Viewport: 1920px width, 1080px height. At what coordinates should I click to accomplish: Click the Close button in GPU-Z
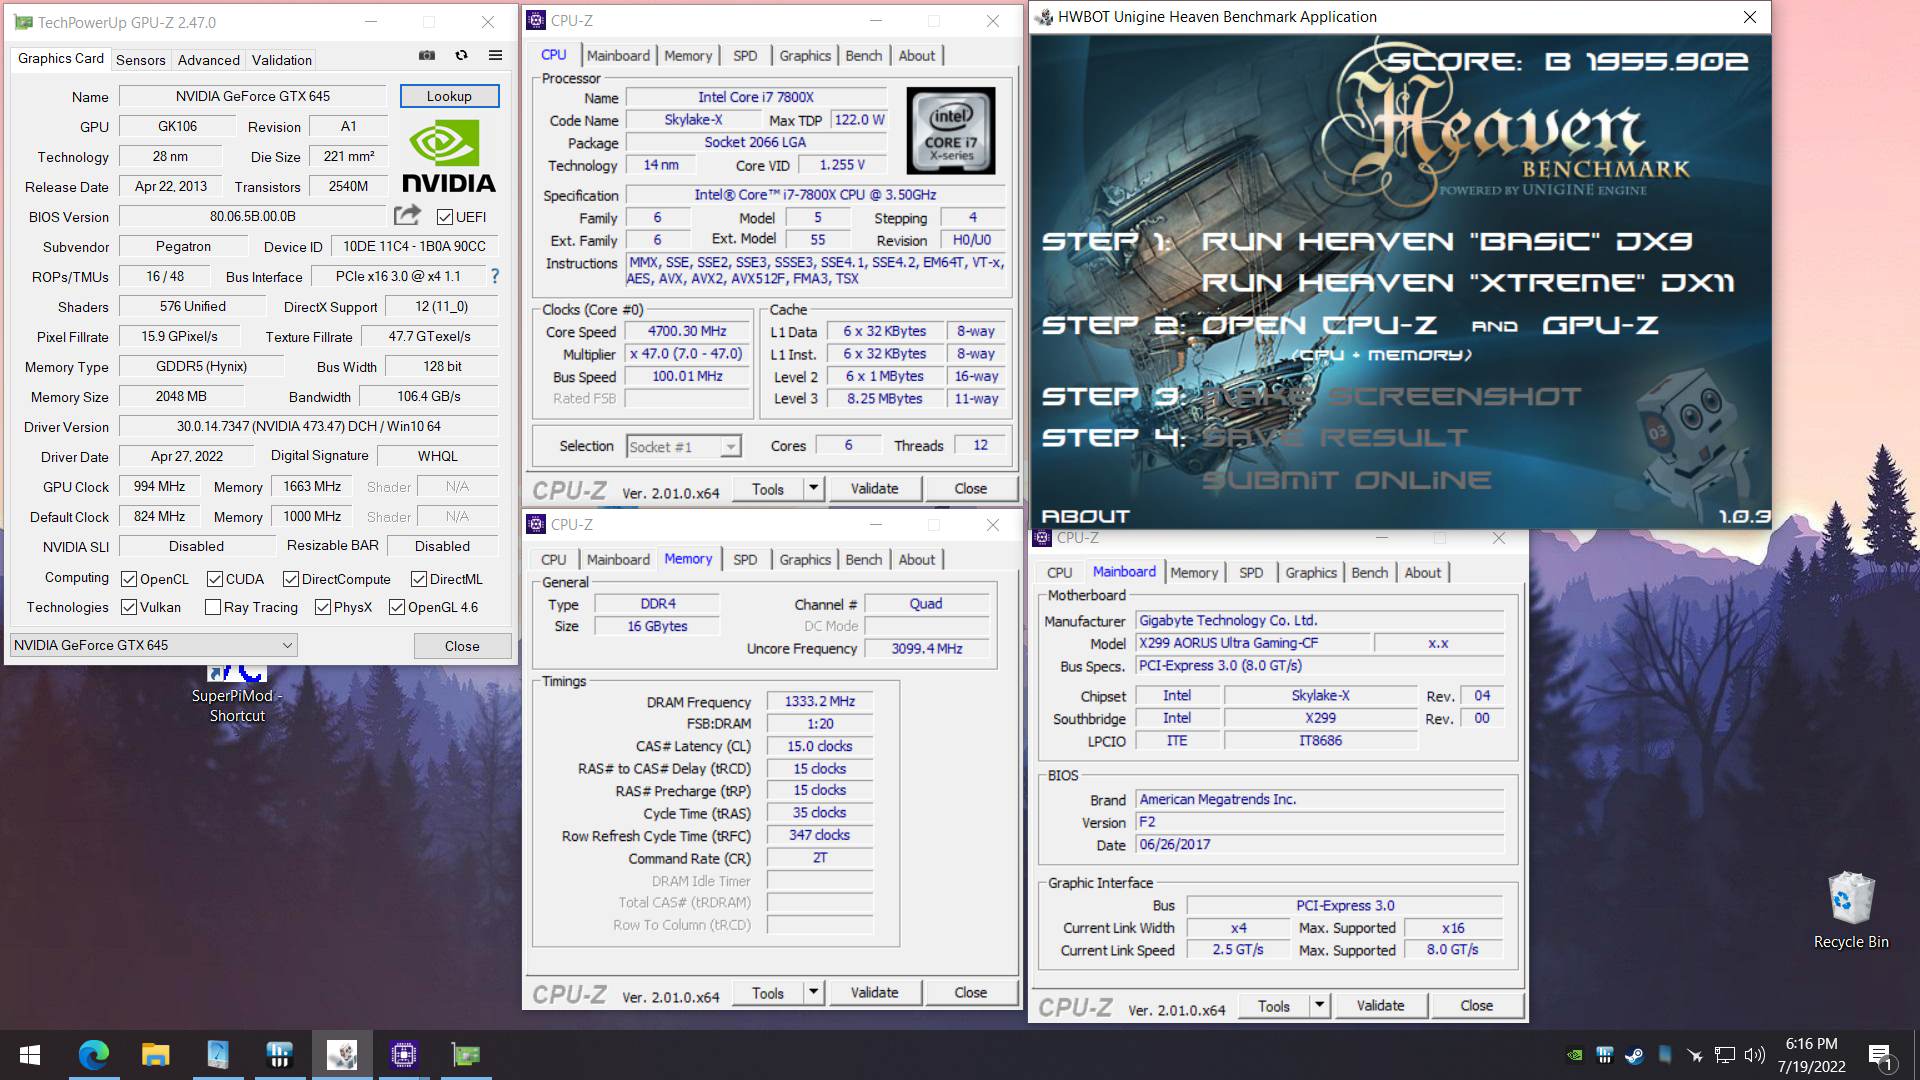462,646
